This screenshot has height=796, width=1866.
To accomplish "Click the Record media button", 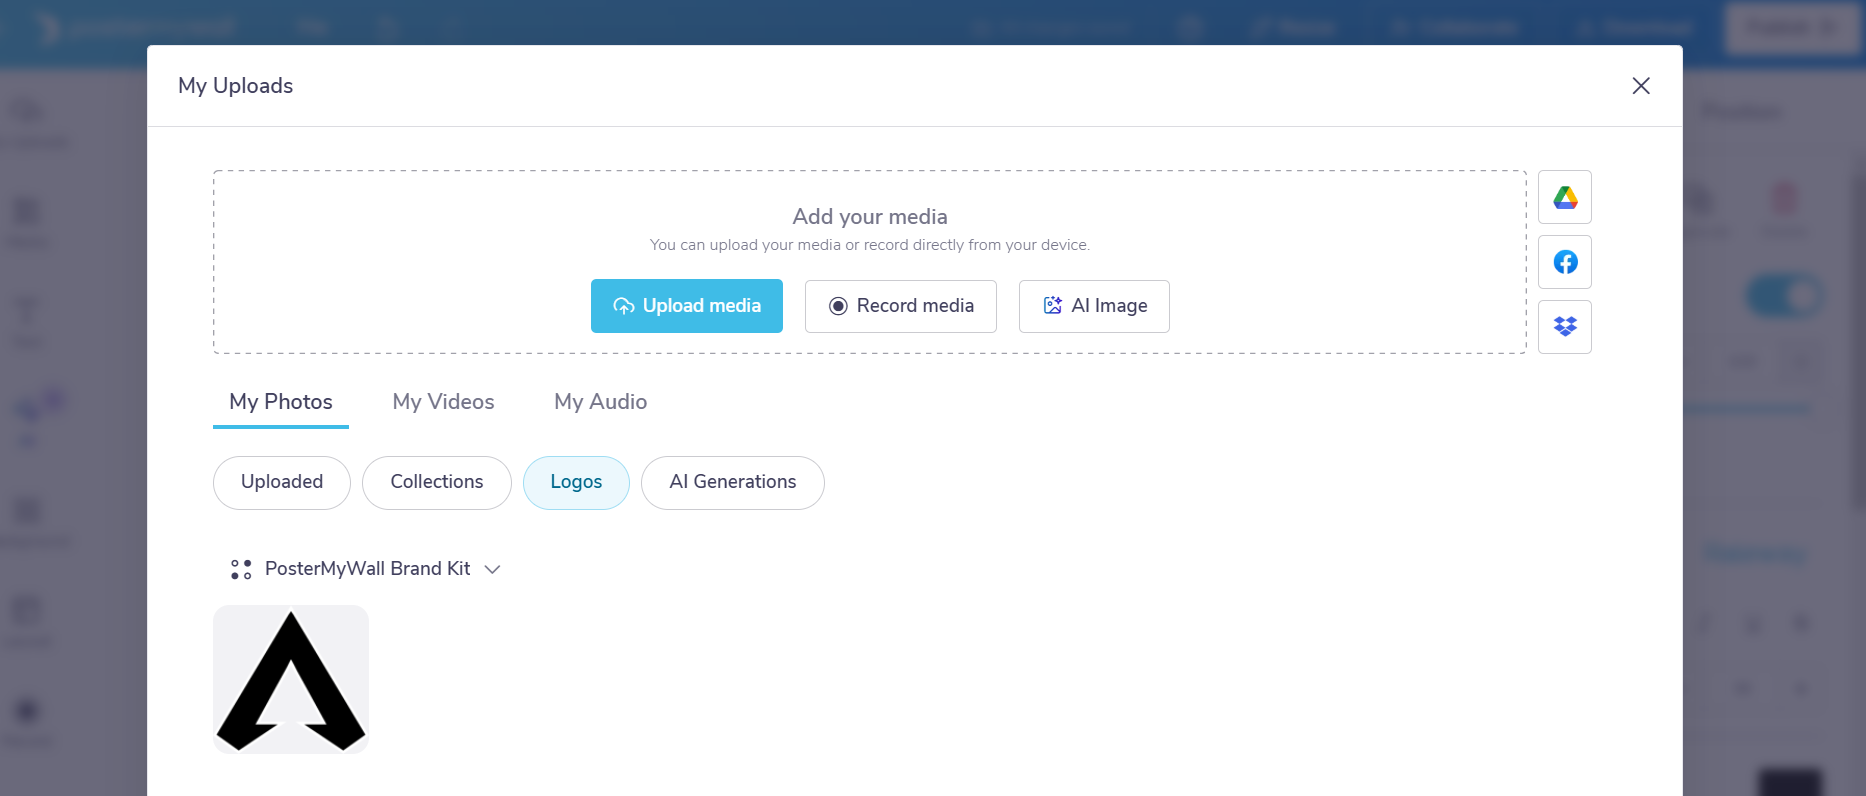I will pos(901,306).
